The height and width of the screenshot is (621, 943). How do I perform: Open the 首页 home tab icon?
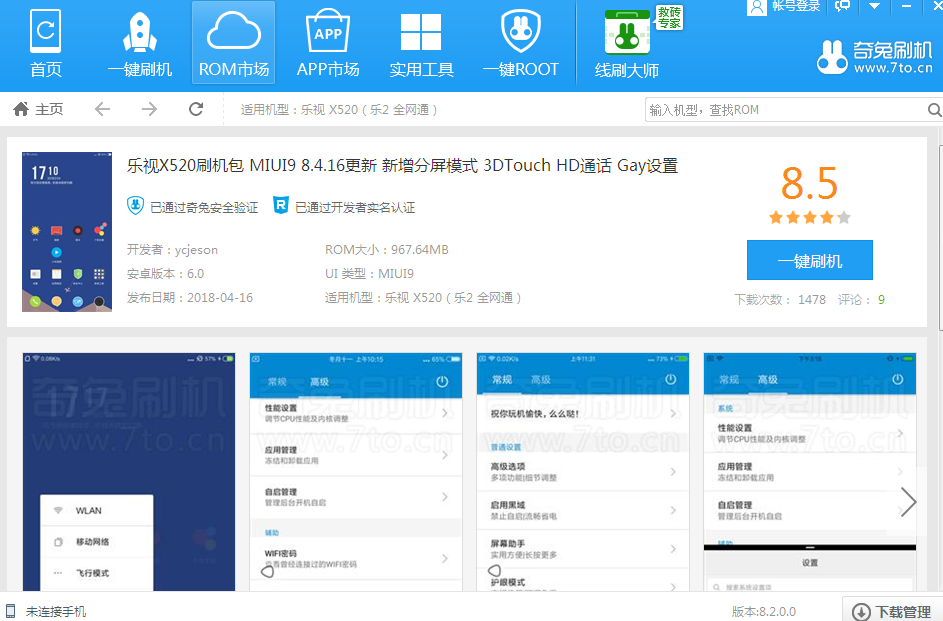[46, 31]
